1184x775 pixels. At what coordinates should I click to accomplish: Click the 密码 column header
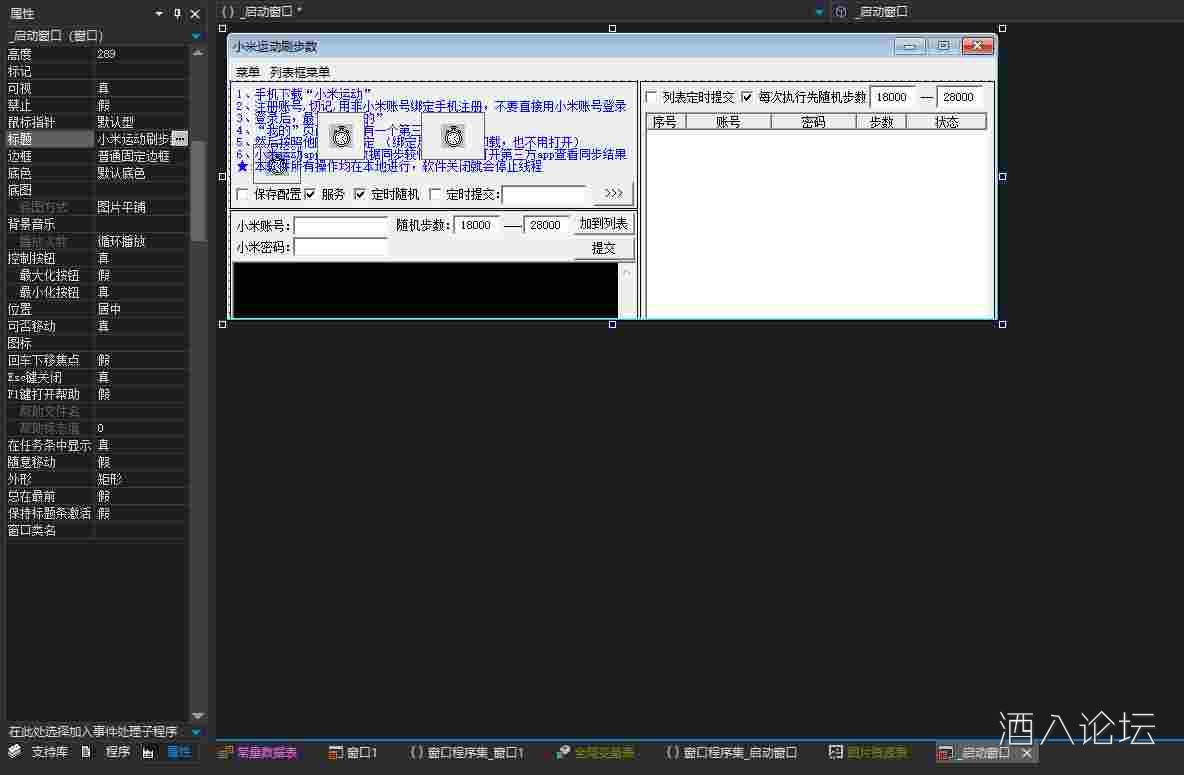click(x=813, y=122)
